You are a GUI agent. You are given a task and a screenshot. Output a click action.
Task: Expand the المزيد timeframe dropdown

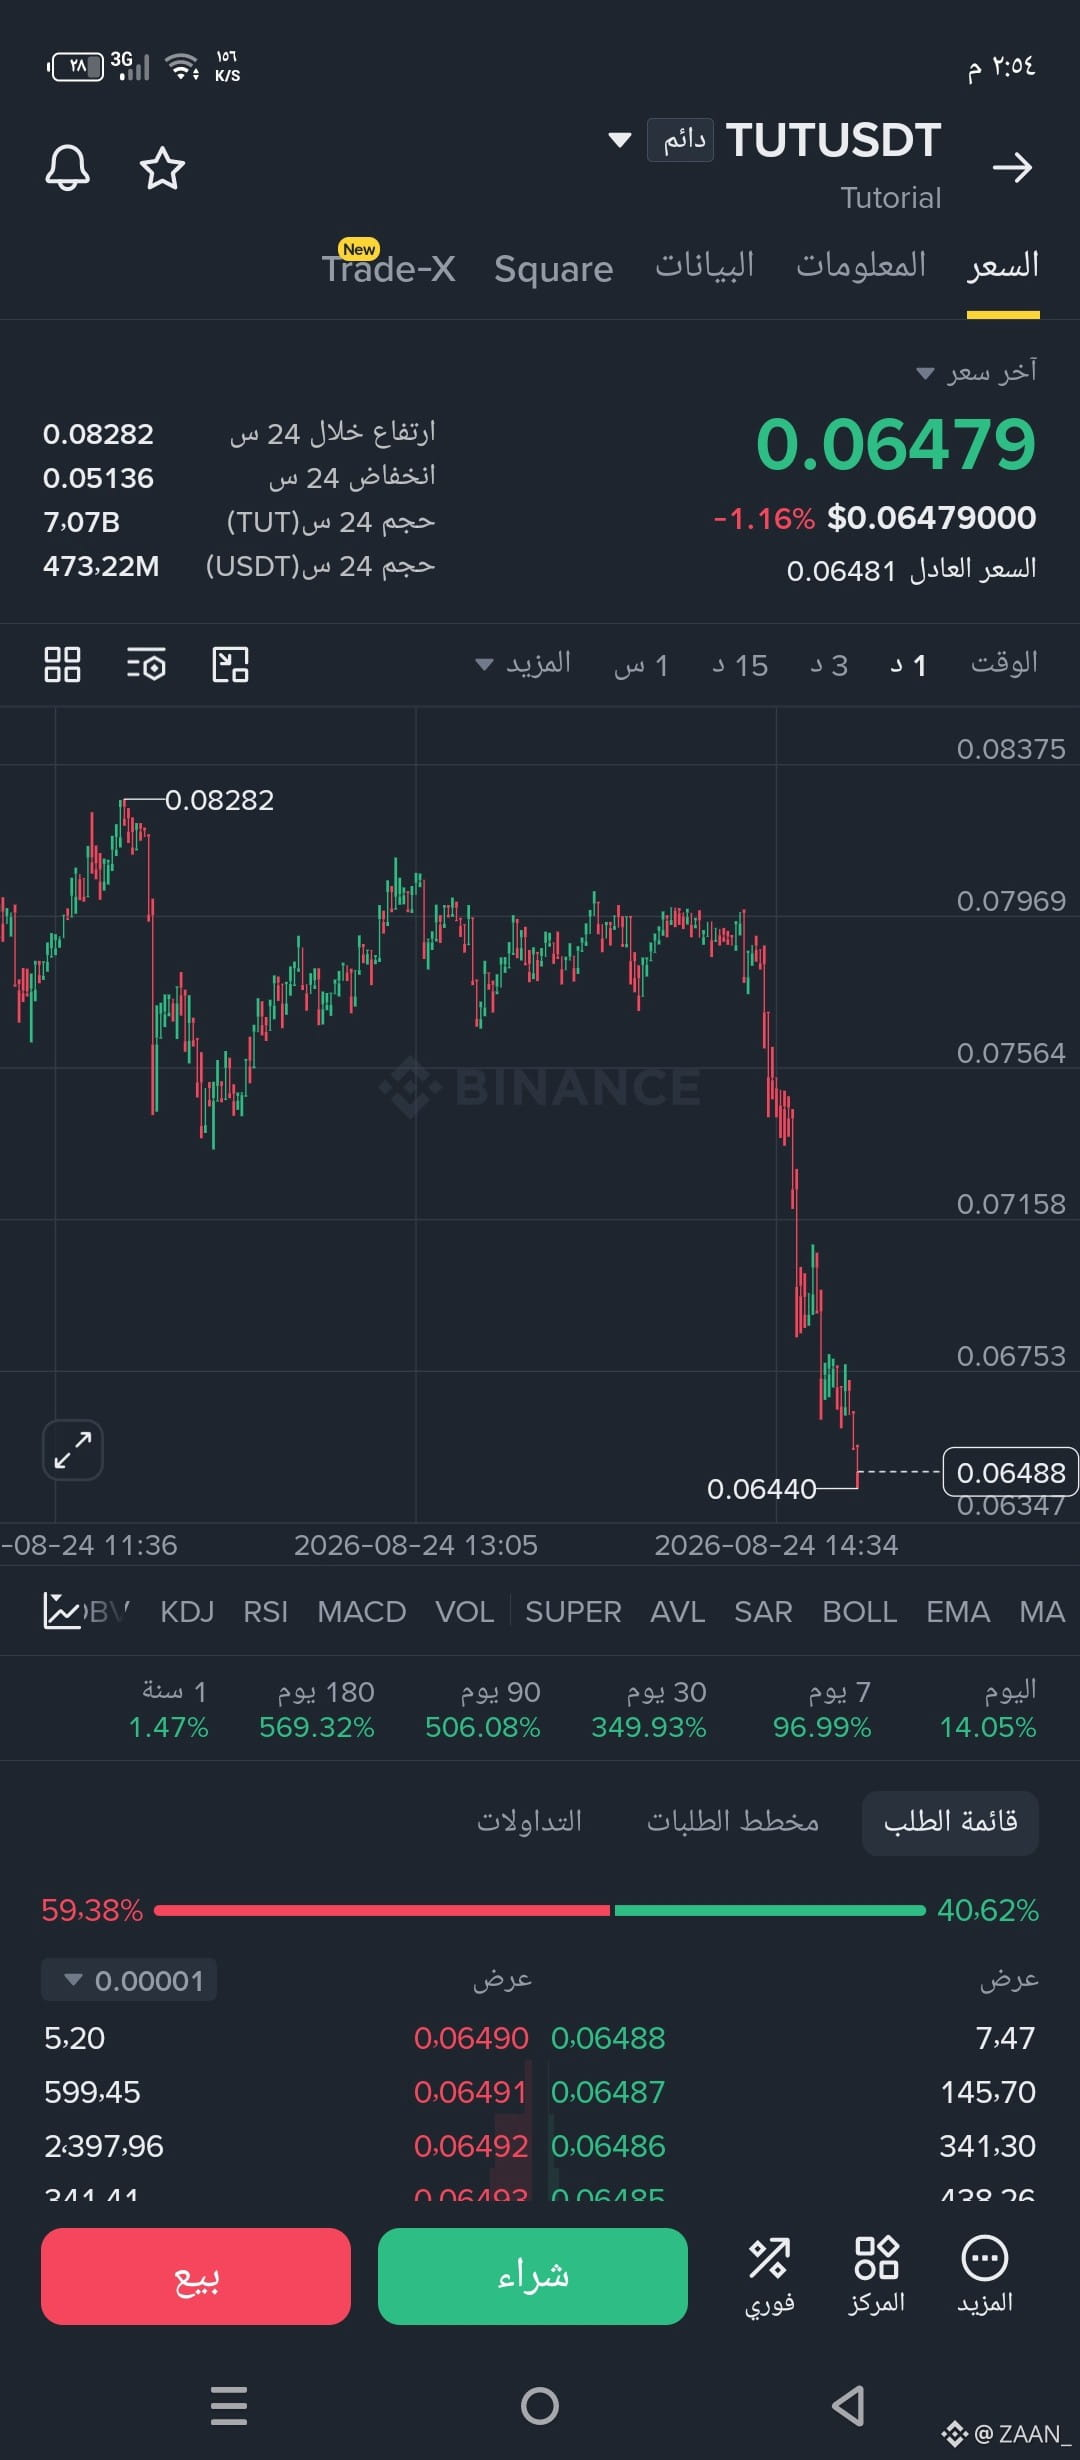tap(523, 664)
